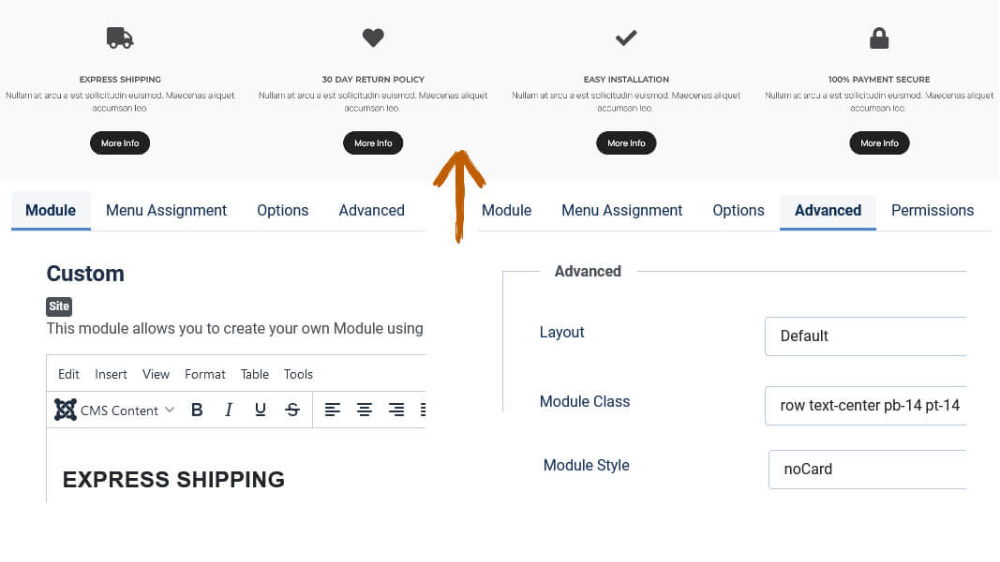Open the CMS Content dropdown
This screenshot has width=1000, height=562.
[127, 410]
